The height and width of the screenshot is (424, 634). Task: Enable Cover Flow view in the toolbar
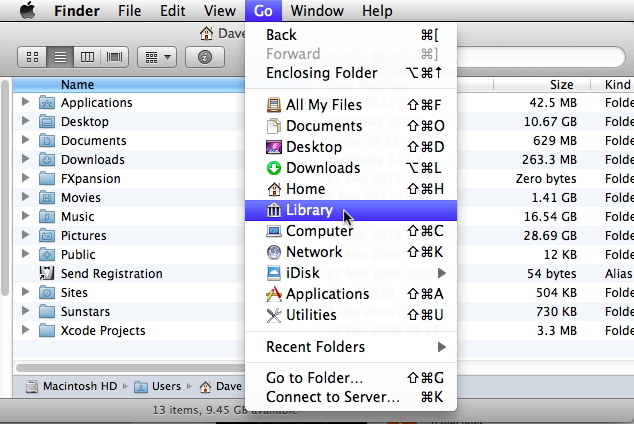coord(114,57)
